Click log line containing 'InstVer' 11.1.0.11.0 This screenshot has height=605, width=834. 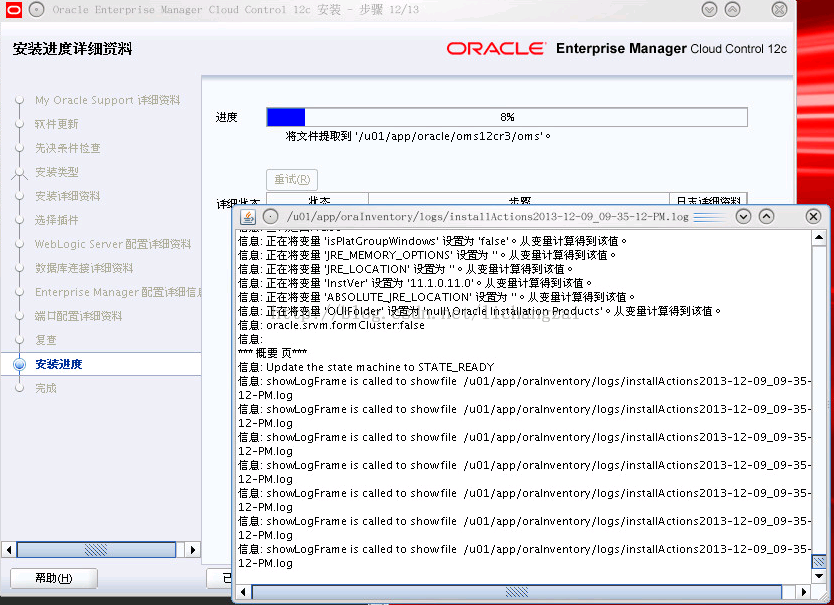(415, 283)
